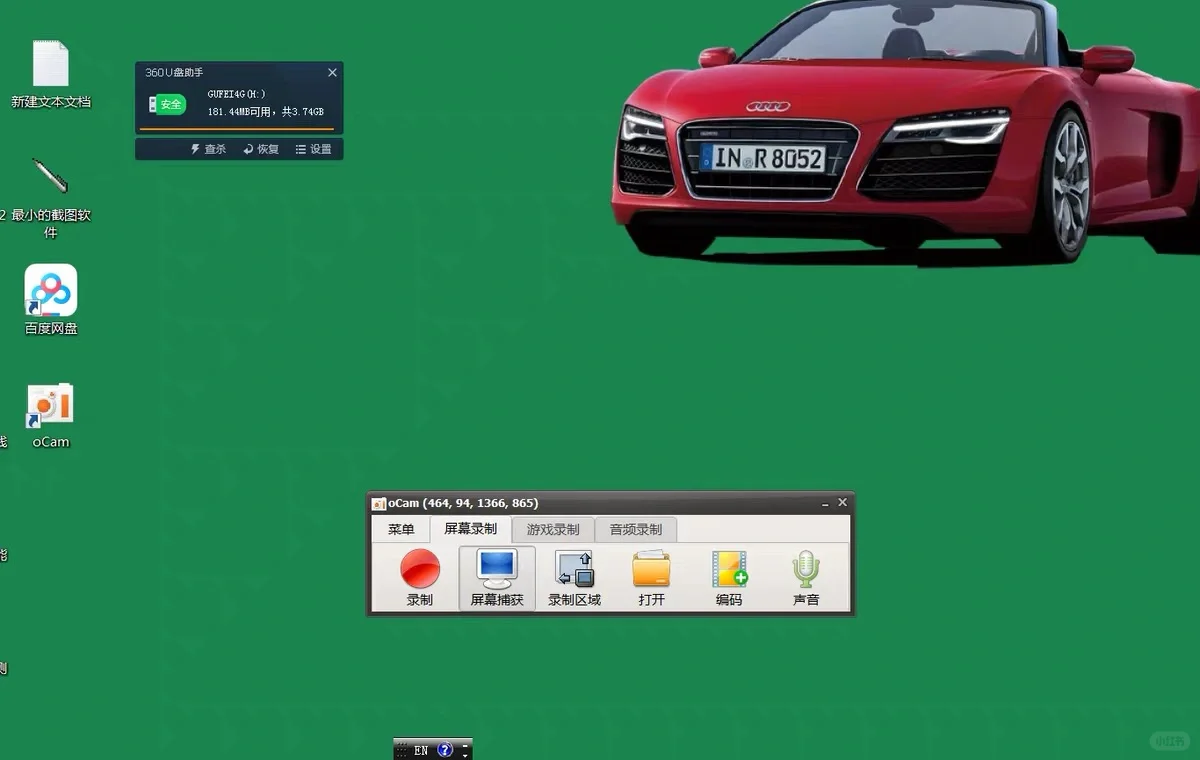This screenshot has height=760, width=1200.
Task: Switch to the 音频录制 tab
Action: click(636, 529)
